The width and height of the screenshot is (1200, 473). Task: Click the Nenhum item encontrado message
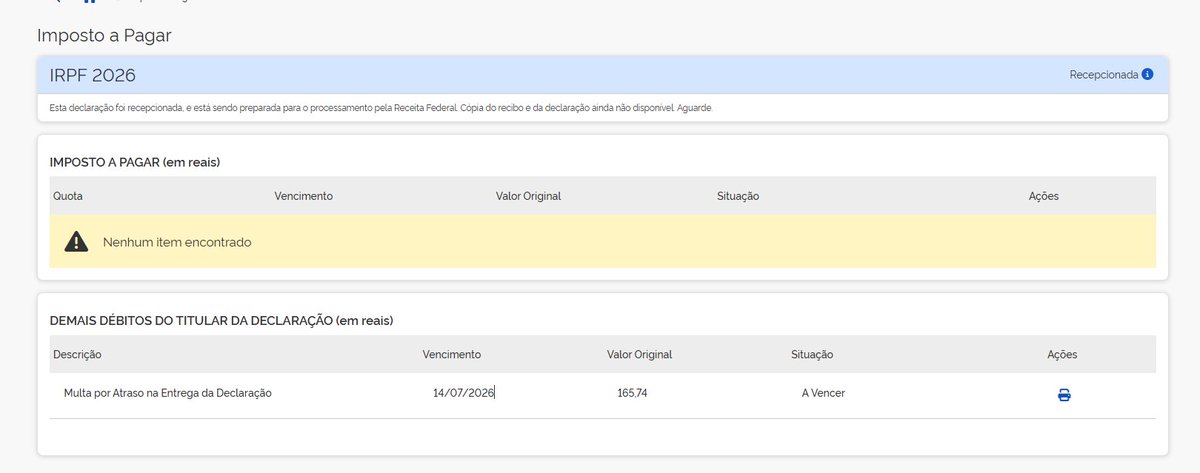(177, 242)
